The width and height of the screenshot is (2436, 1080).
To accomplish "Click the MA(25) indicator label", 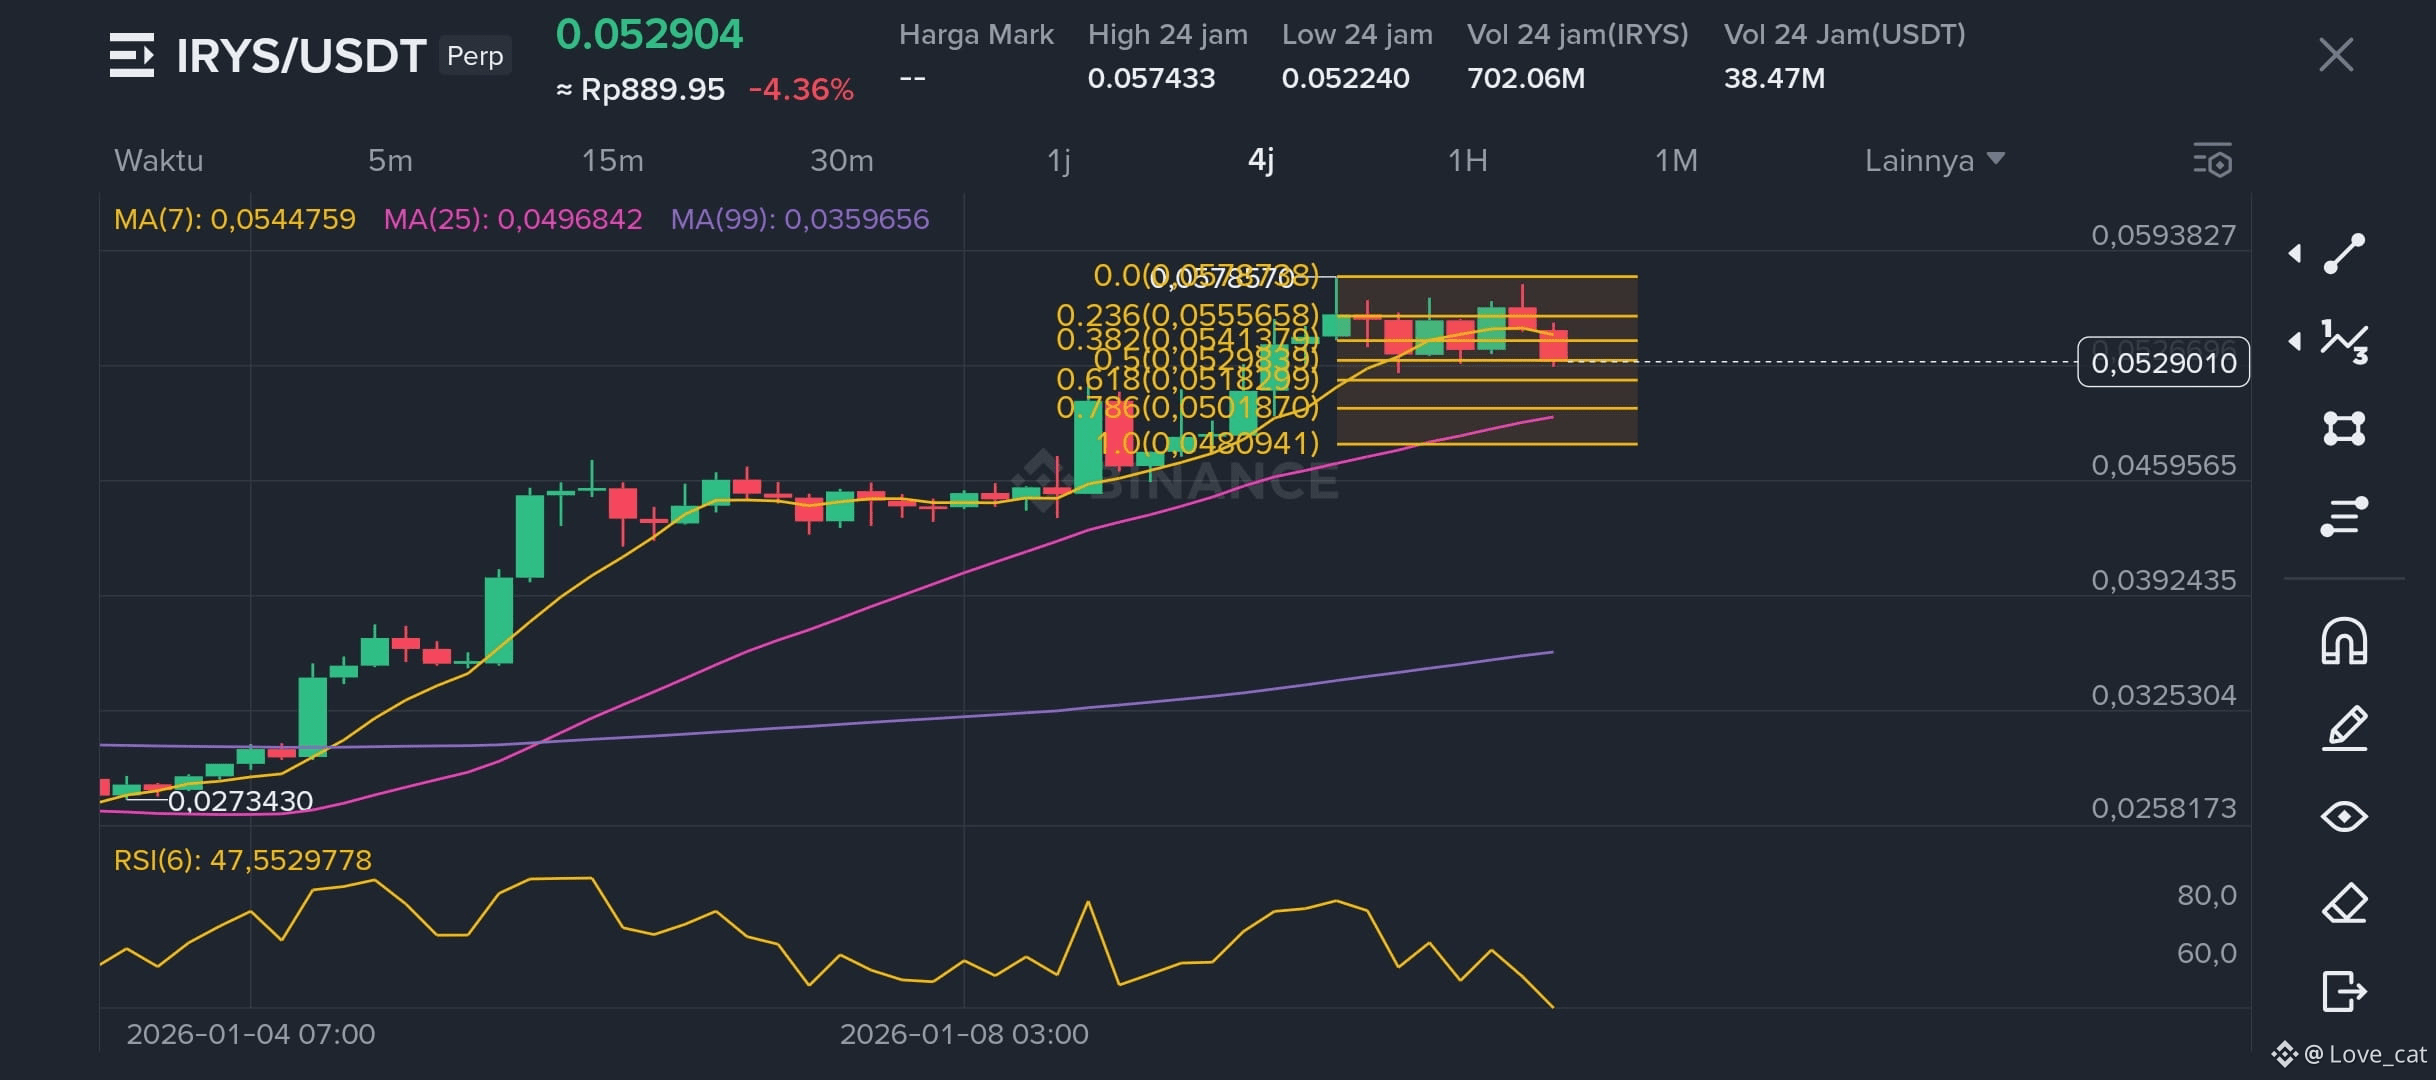I will (513, 219).
